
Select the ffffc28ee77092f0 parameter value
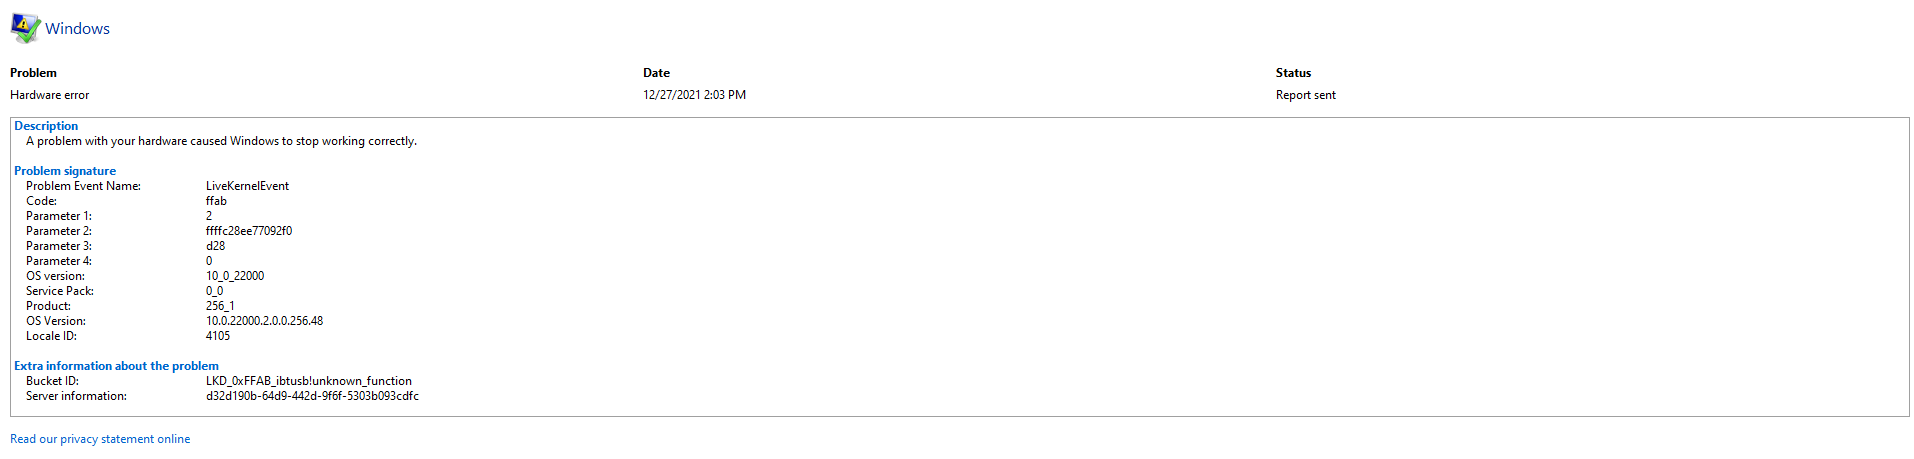coord(249,231)
